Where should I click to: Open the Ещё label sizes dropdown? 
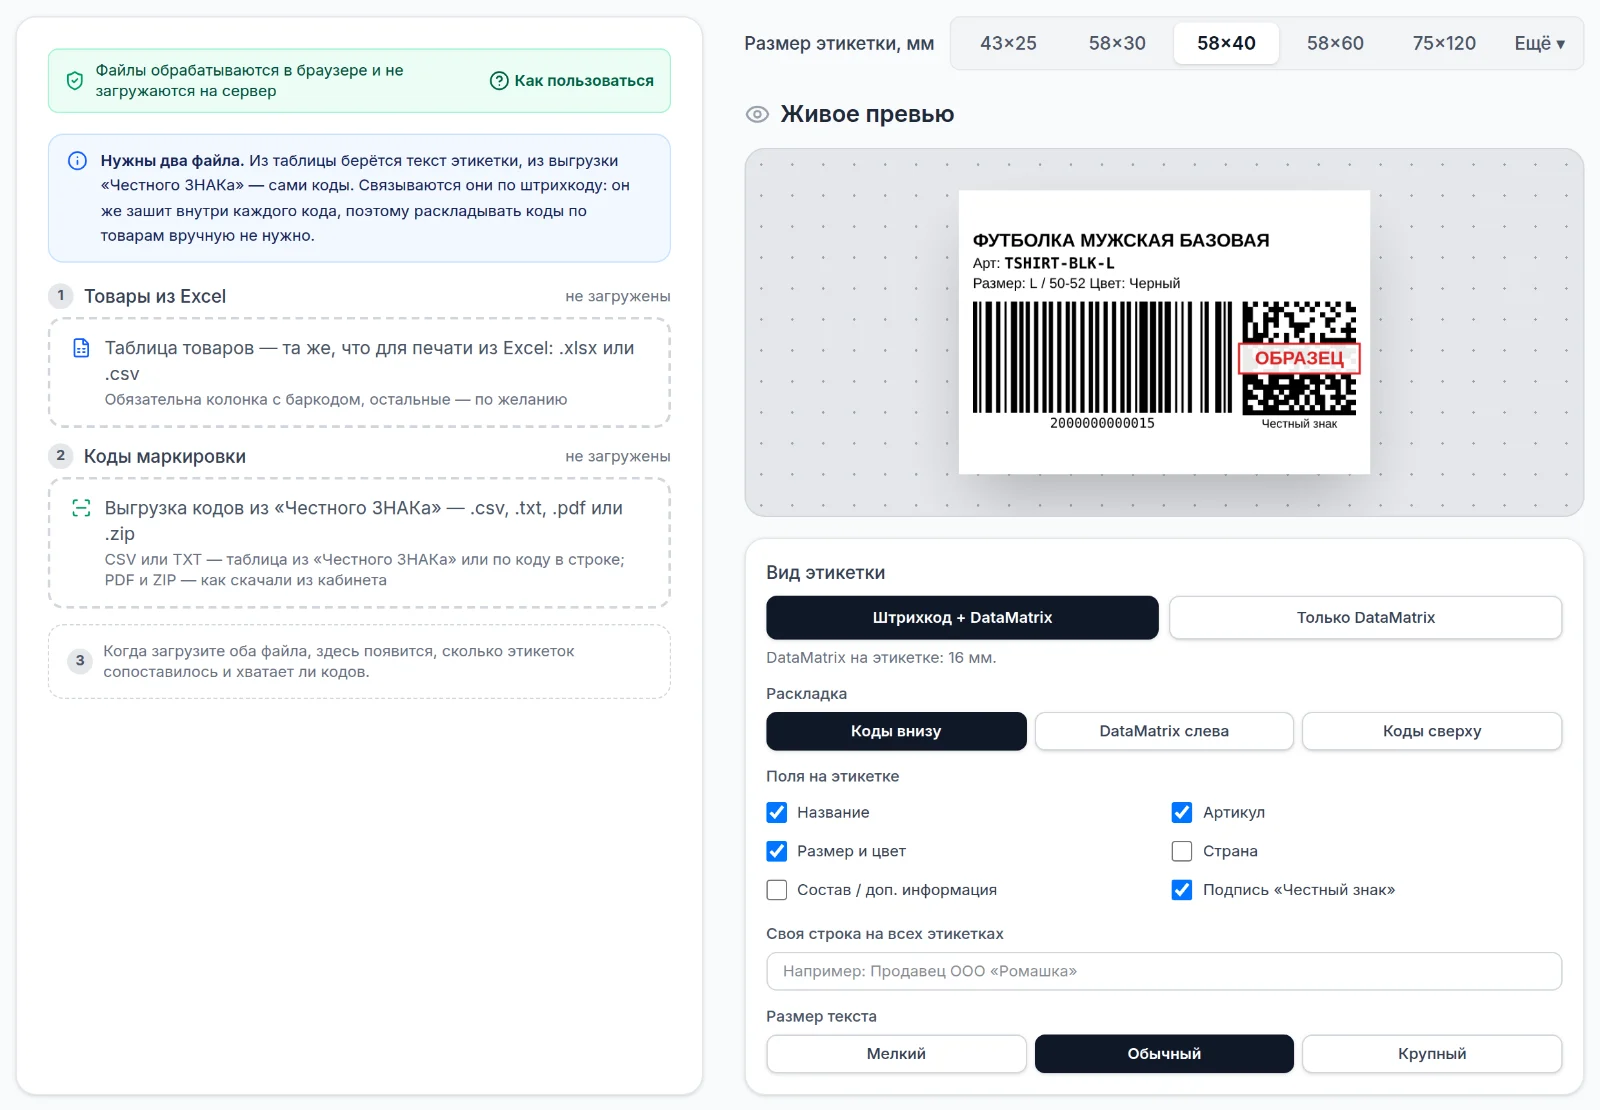tap(1539, 43)
